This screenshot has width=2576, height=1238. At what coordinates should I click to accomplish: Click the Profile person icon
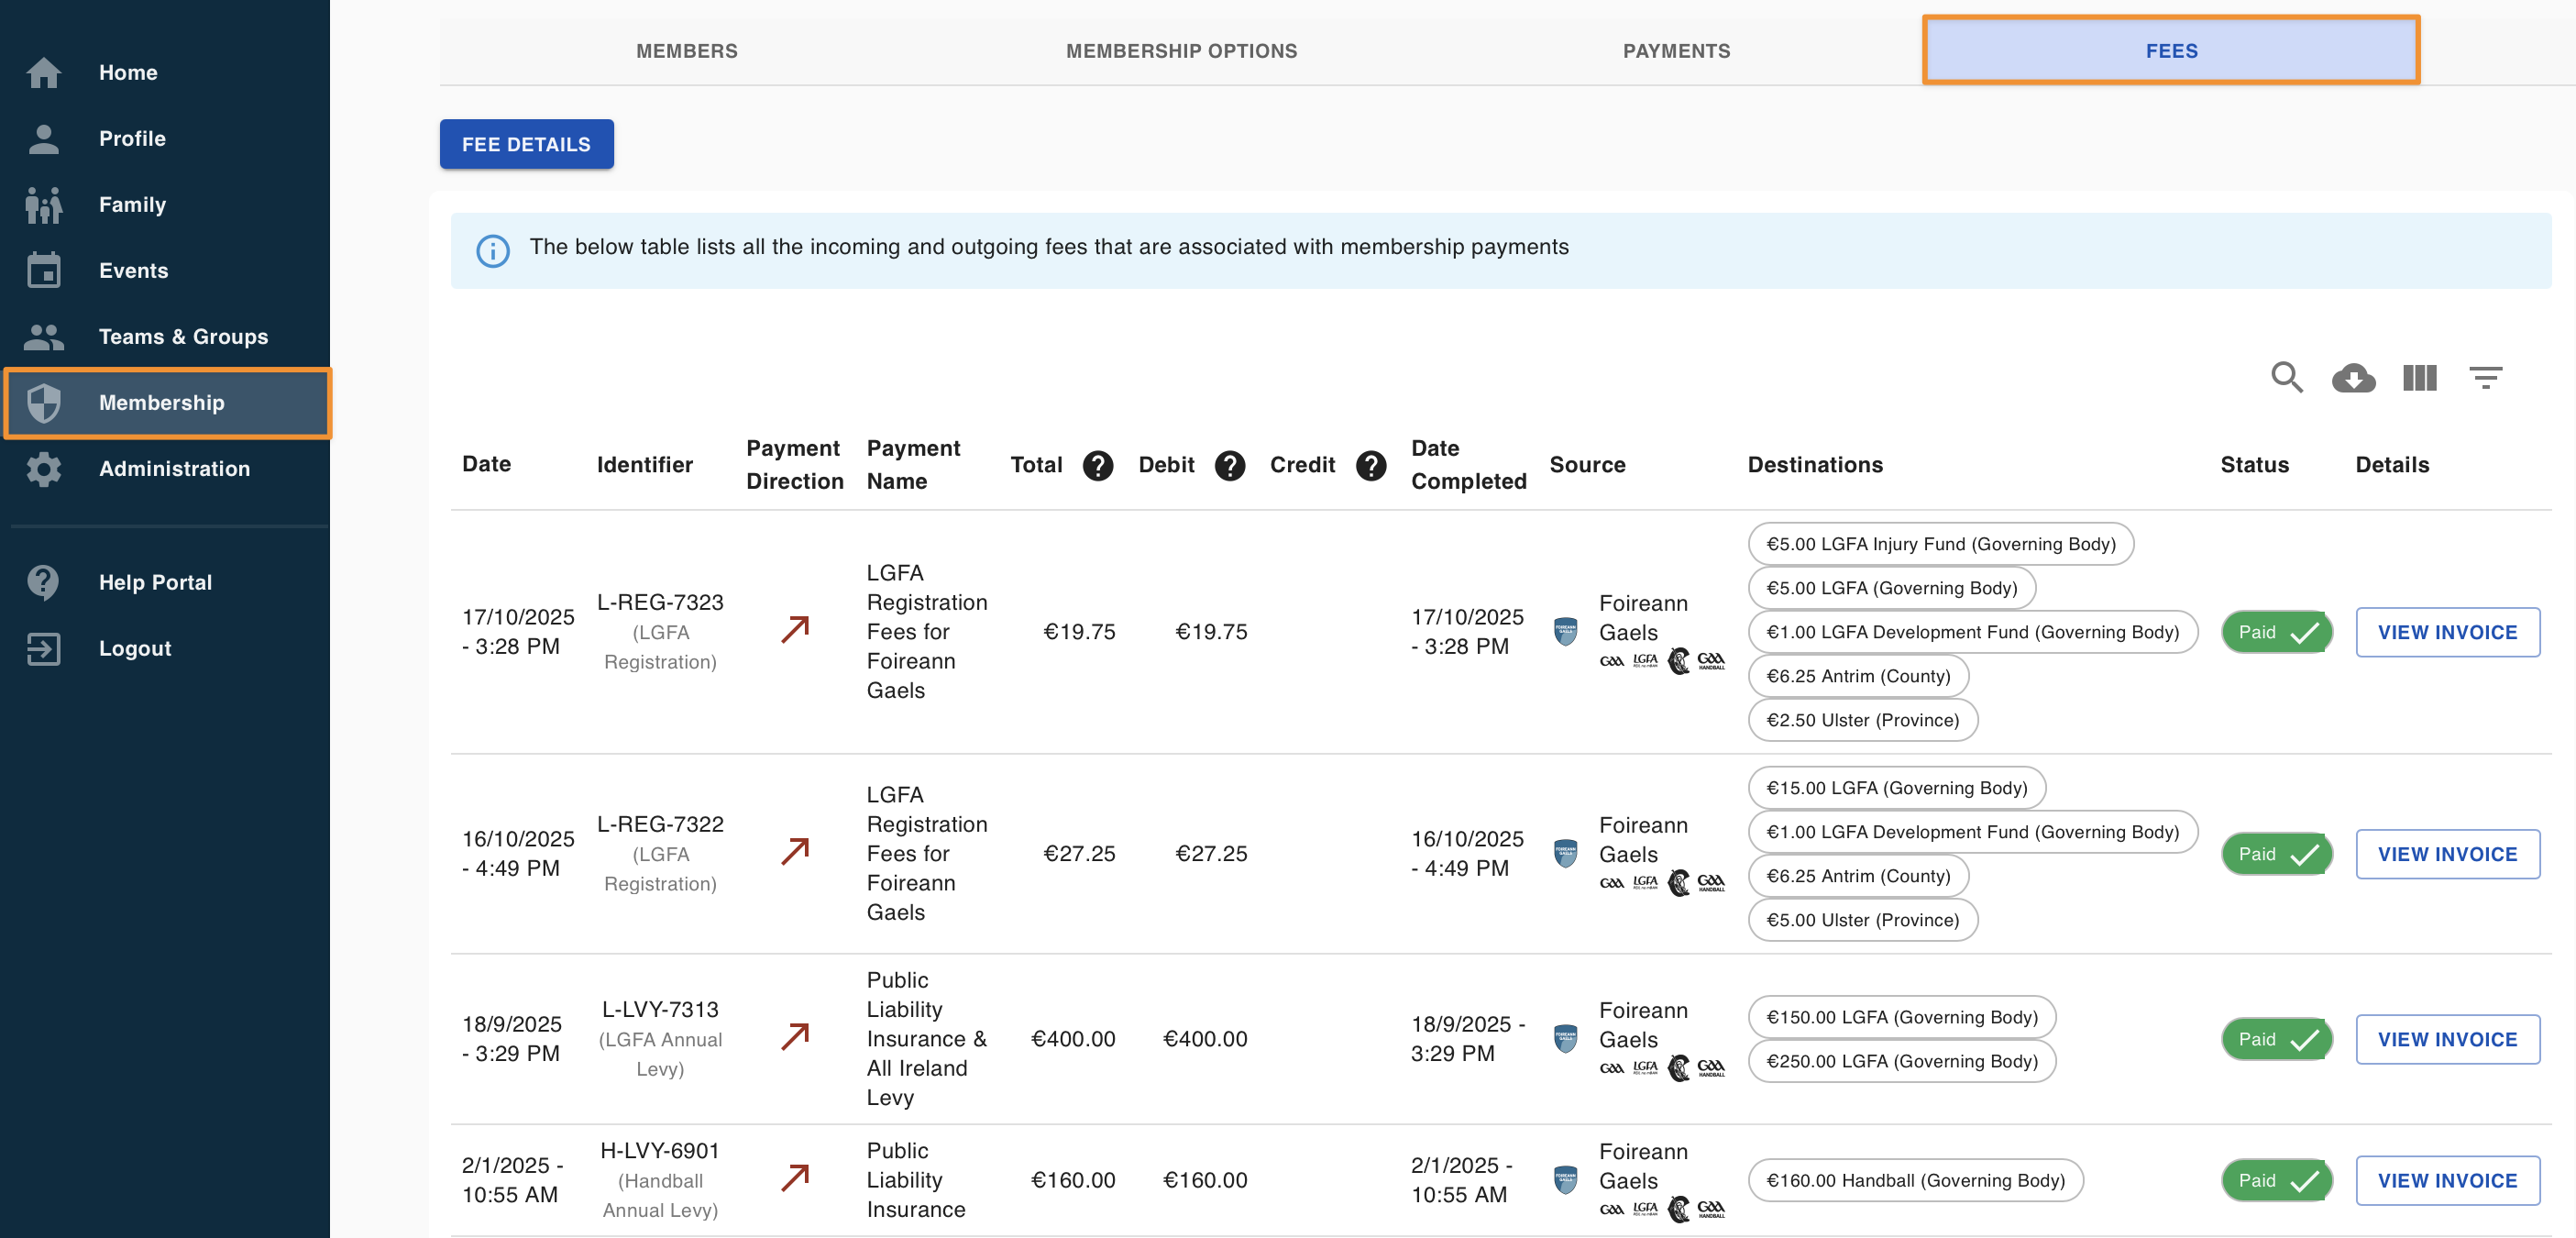point(44,138)
